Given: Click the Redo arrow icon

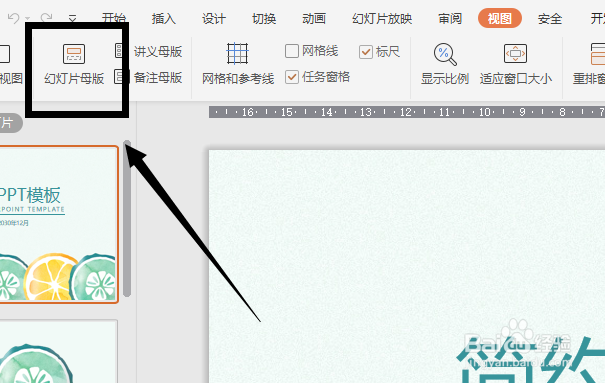Looking at the screenshot, I should 47,18.
